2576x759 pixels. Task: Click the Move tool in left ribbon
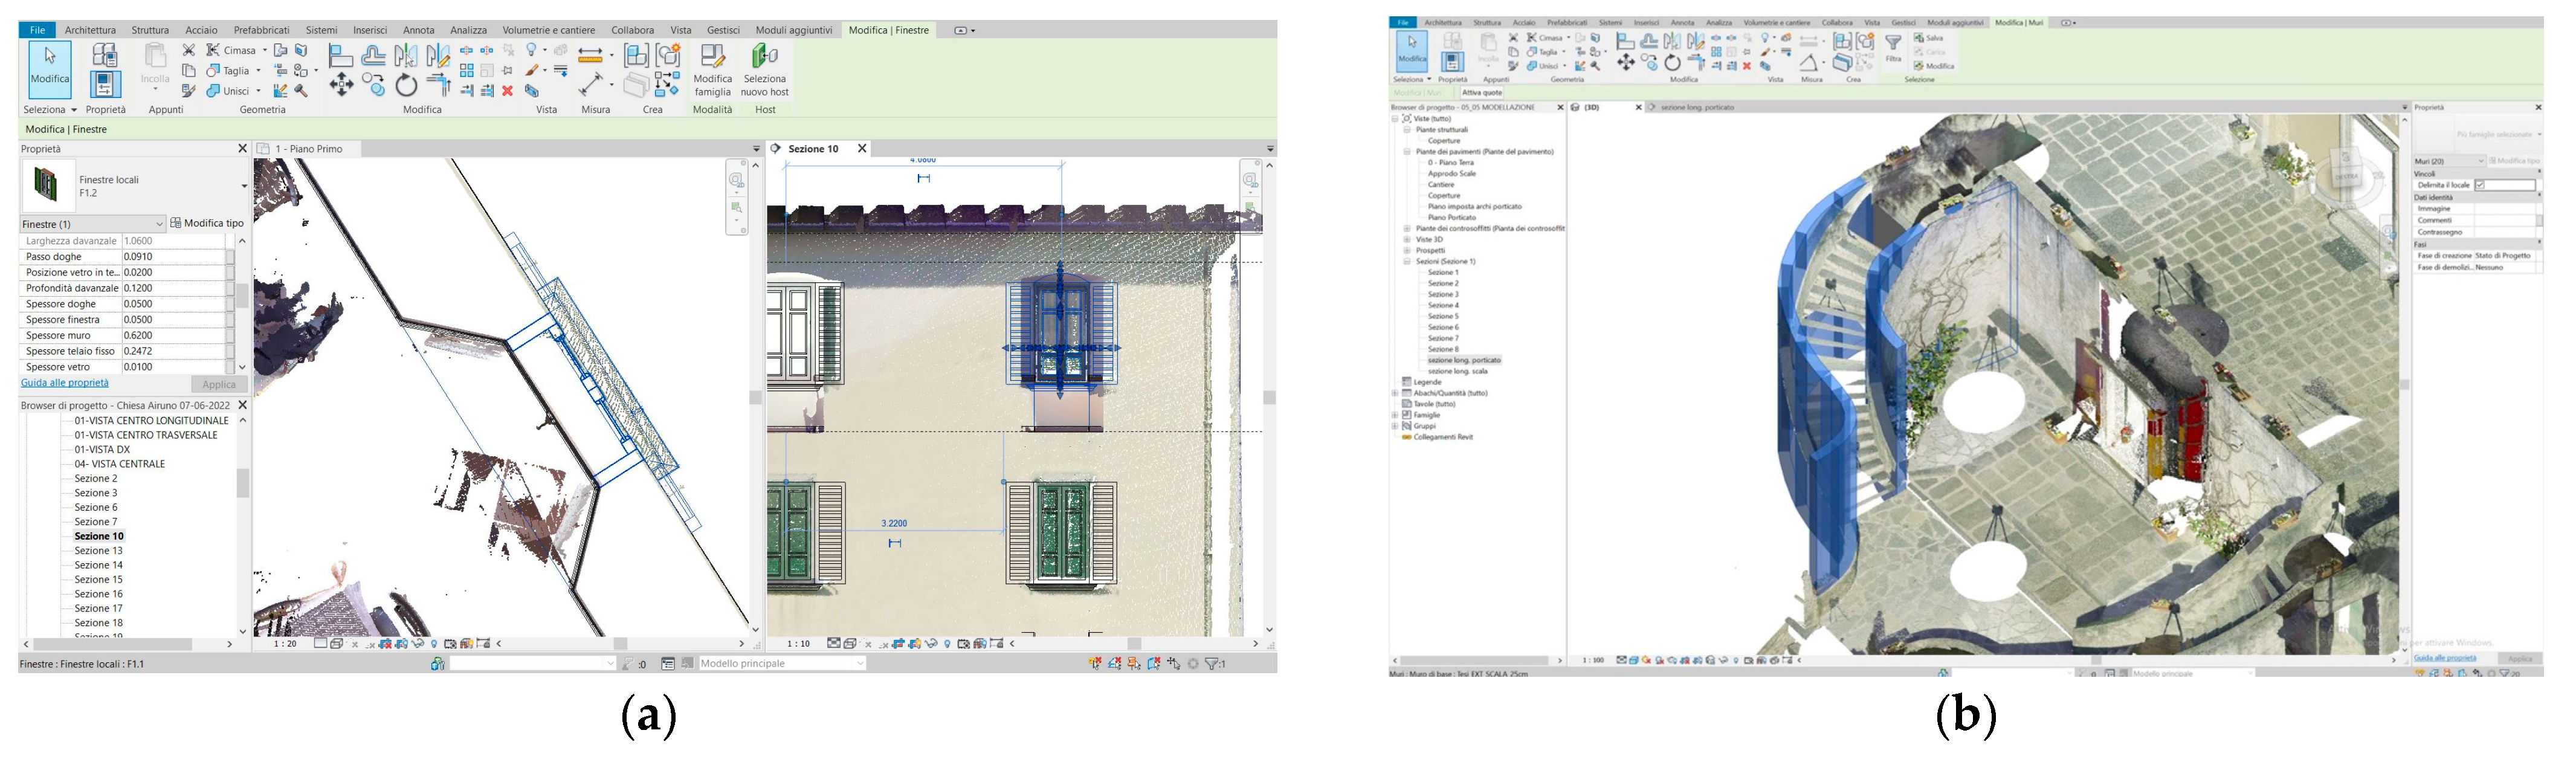pyautogui.click(x=341, y=85)
